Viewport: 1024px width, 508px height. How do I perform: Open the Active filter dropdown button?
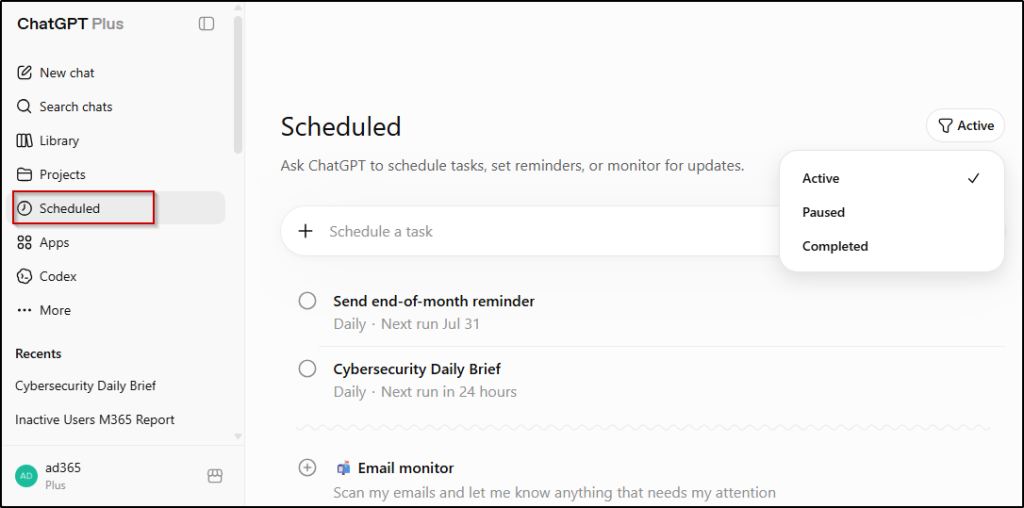tap(965, 125)
